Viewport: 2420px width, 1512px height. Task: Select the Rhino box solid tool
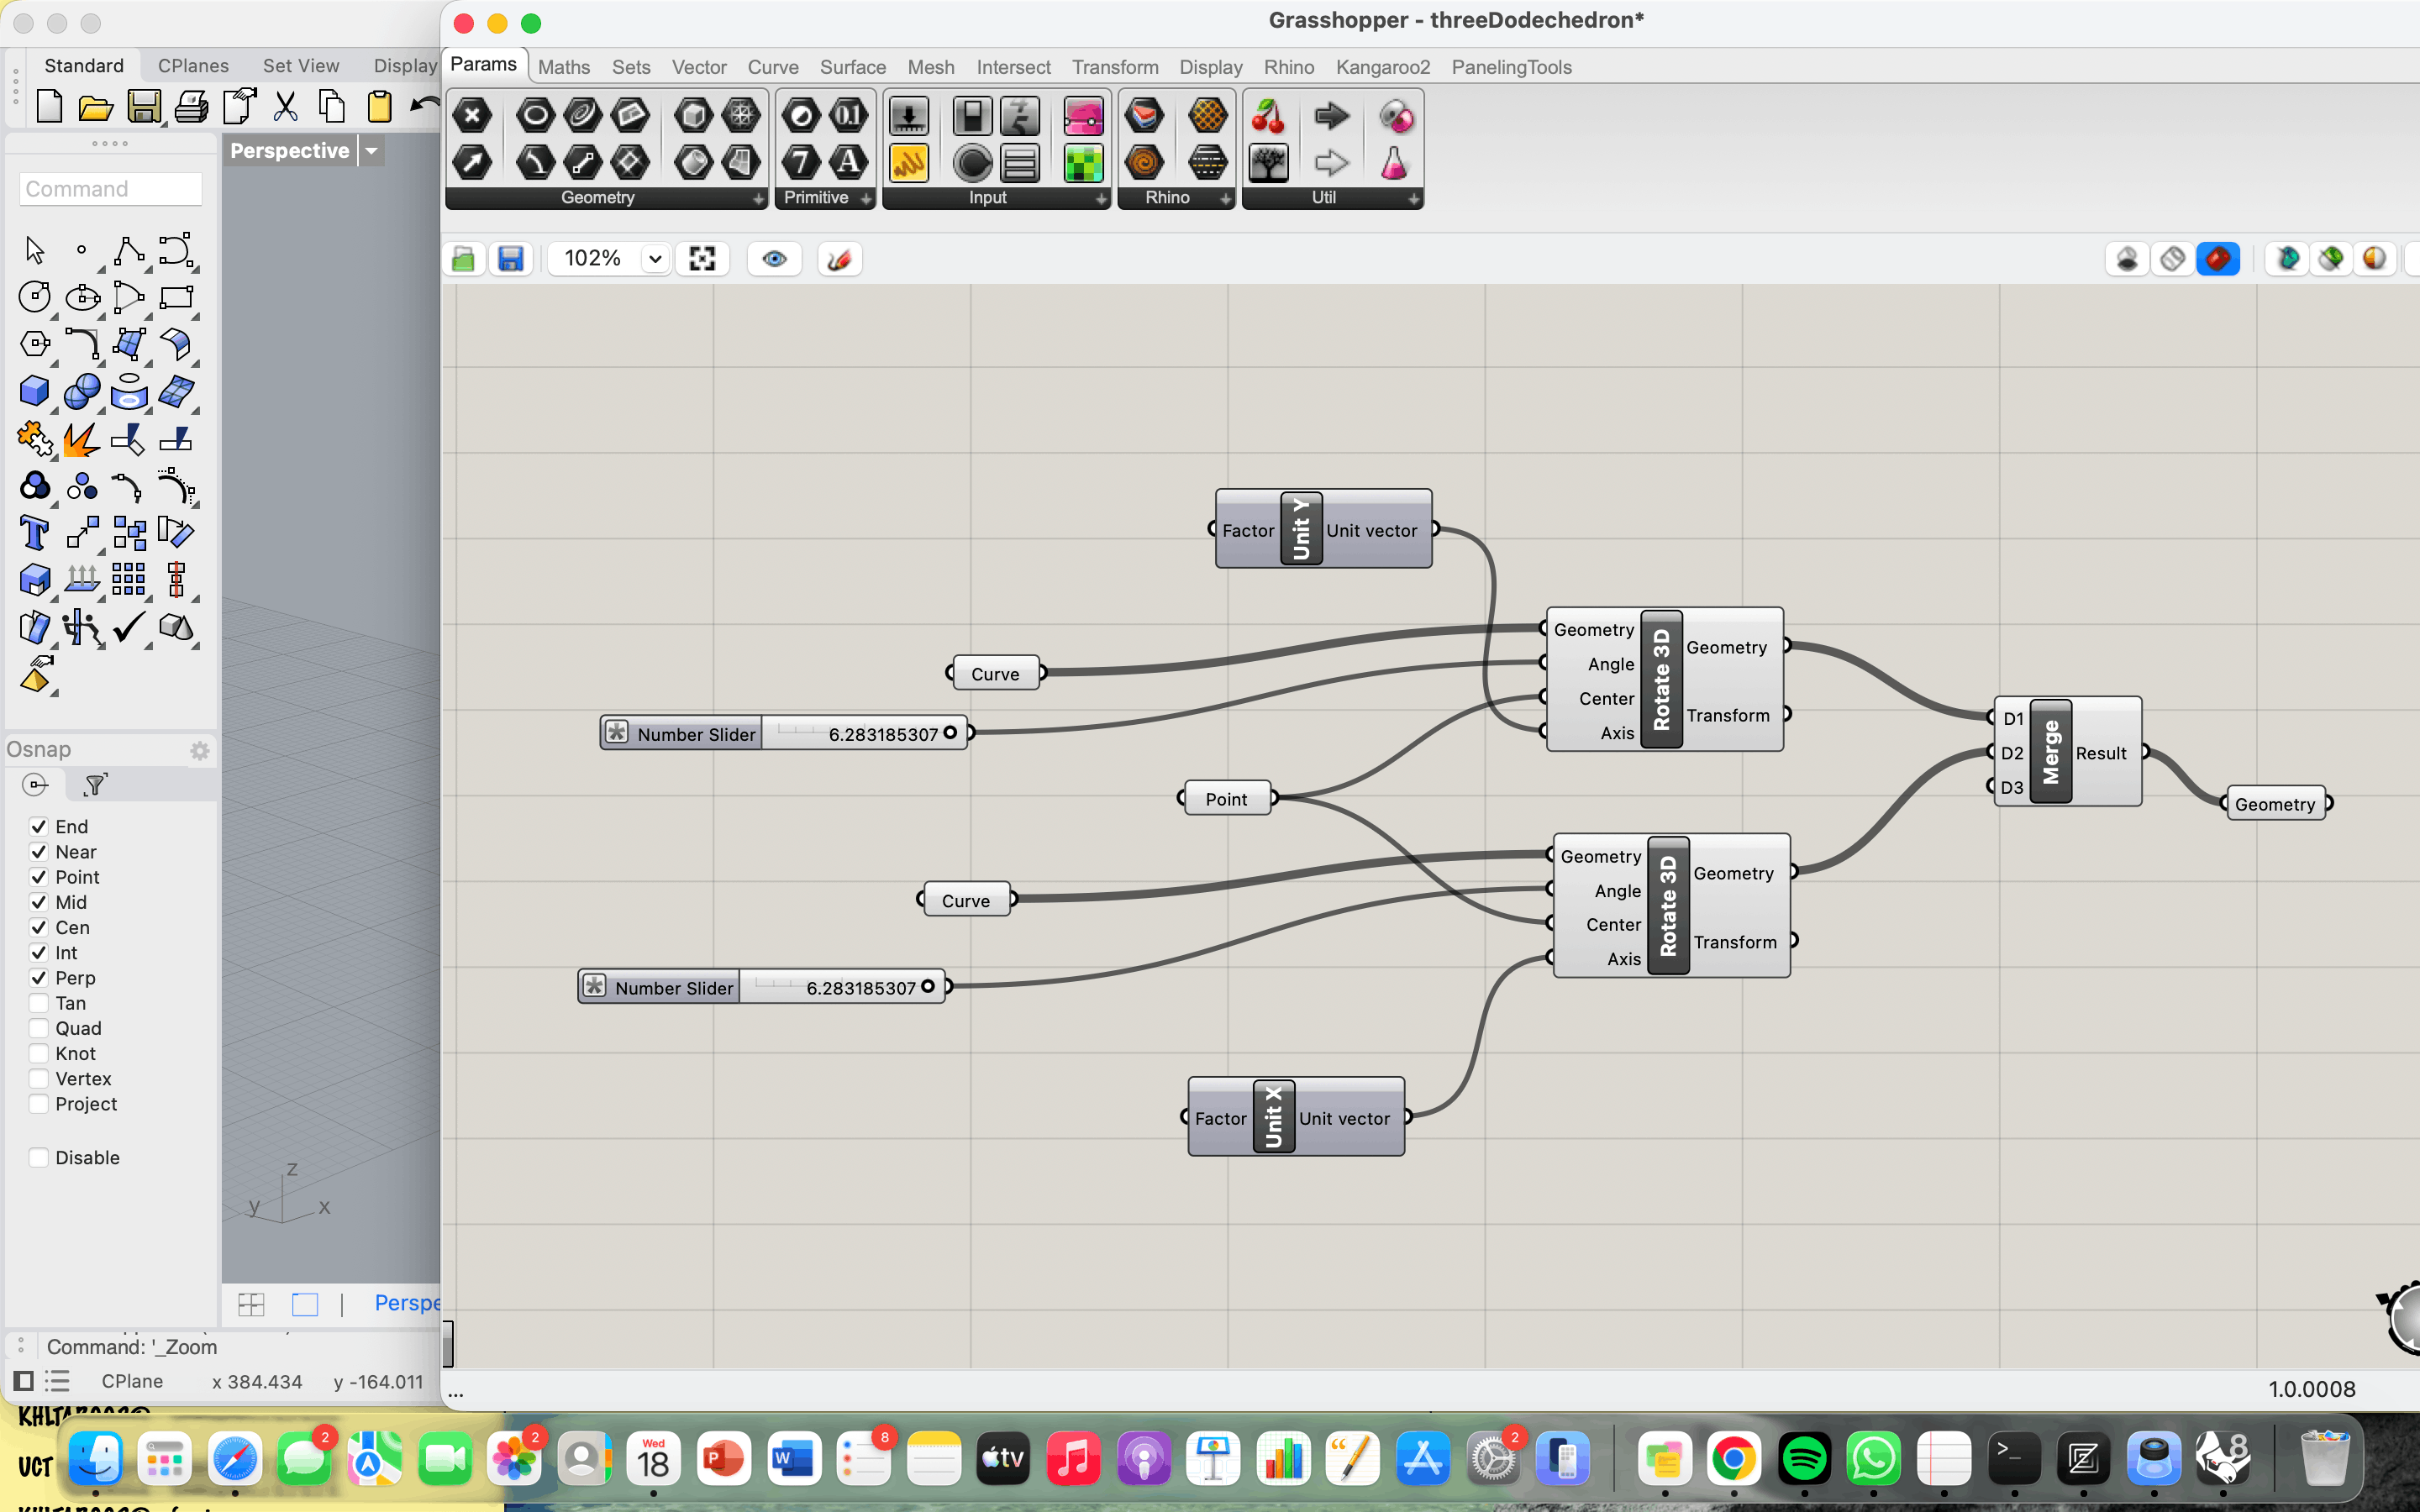click(x=34, y=391)
